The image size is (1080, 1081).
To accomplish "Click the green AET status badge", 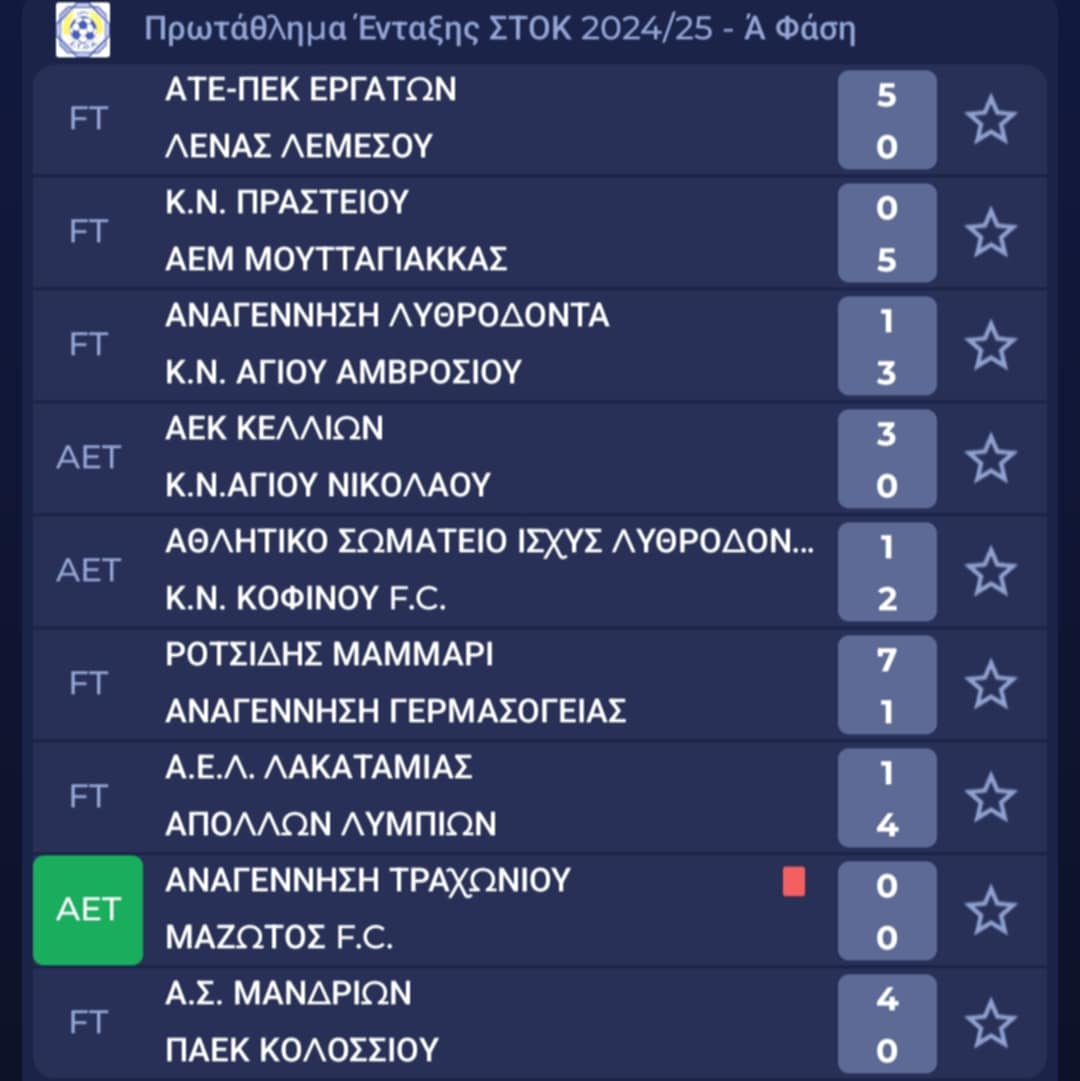I will click(x=88, y=910).
